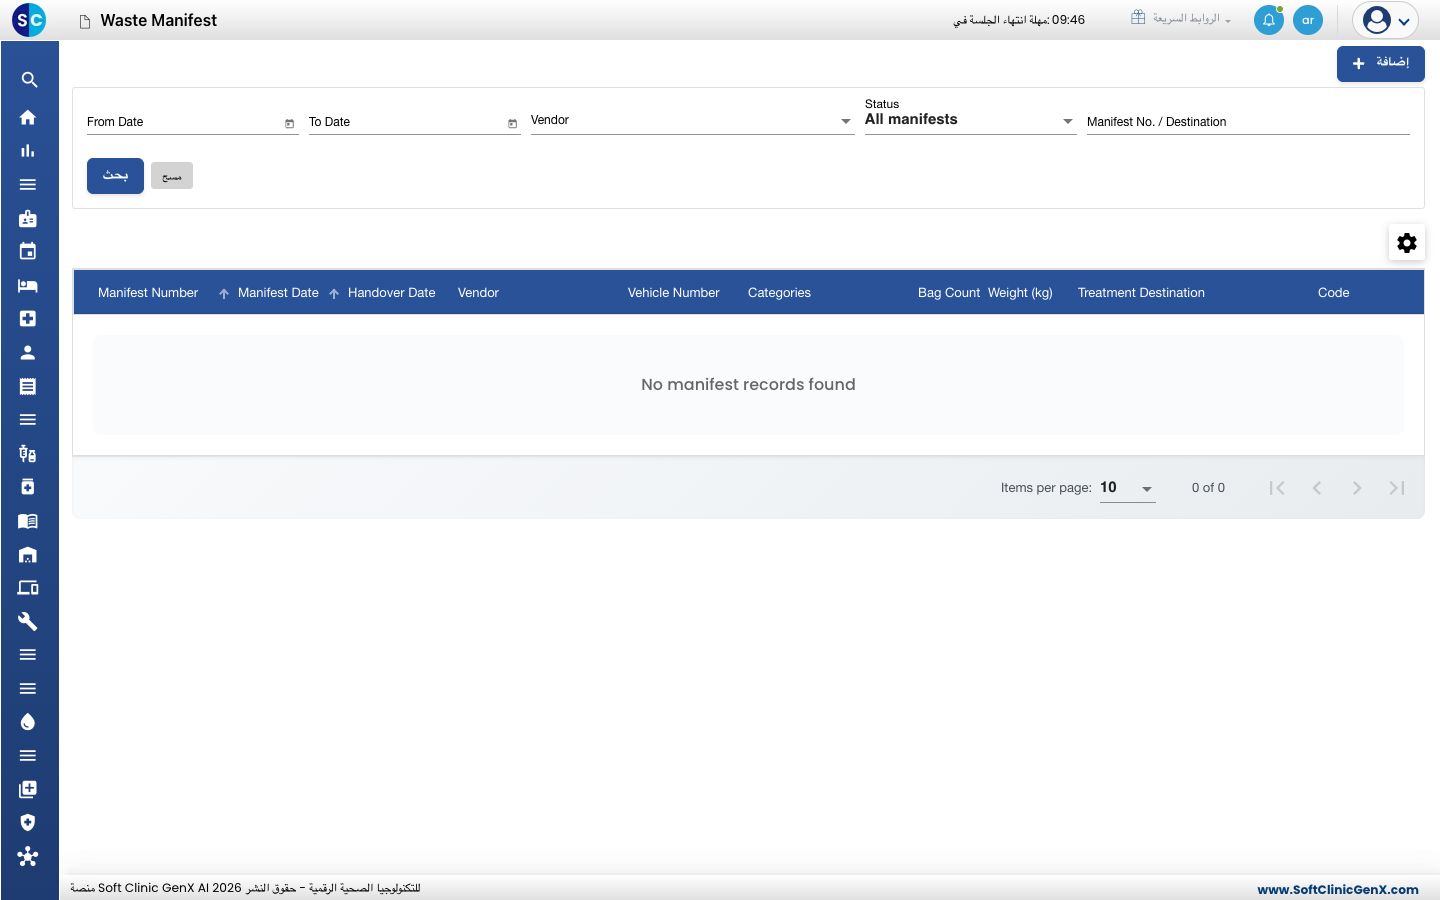Viewport: 1440px width, 900px height.
Task: Open the calendar icon in sidebar
Action: (x=28, y=252)
